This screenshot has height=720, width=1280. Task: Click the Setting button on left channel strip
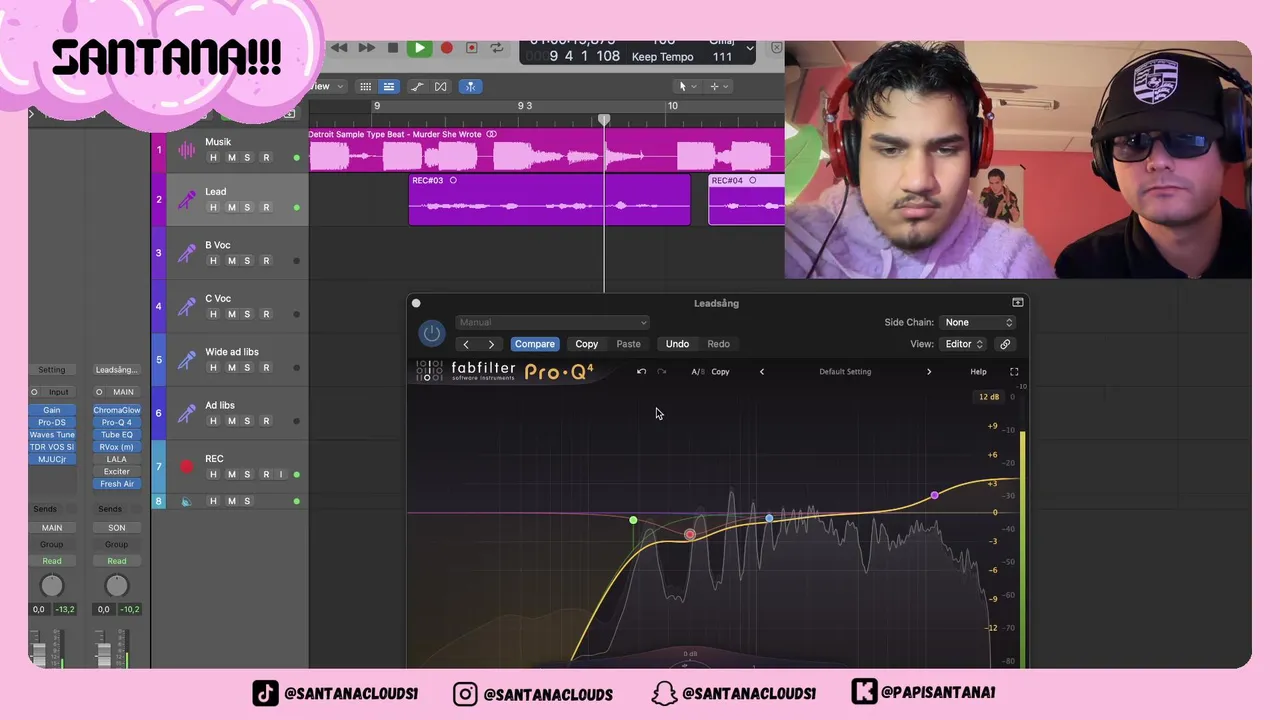(x=52, y=370)
